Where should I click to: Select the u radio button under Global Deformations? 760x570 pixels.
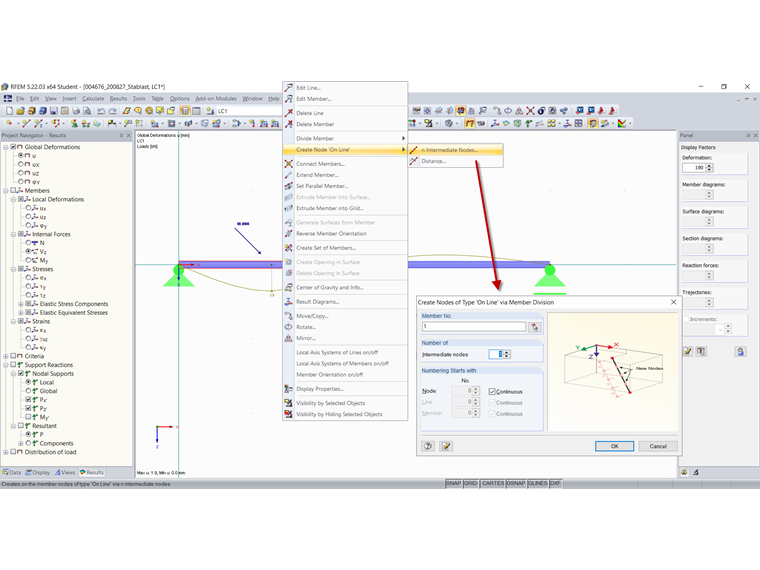pyautogui.click(x=21, y=156)
